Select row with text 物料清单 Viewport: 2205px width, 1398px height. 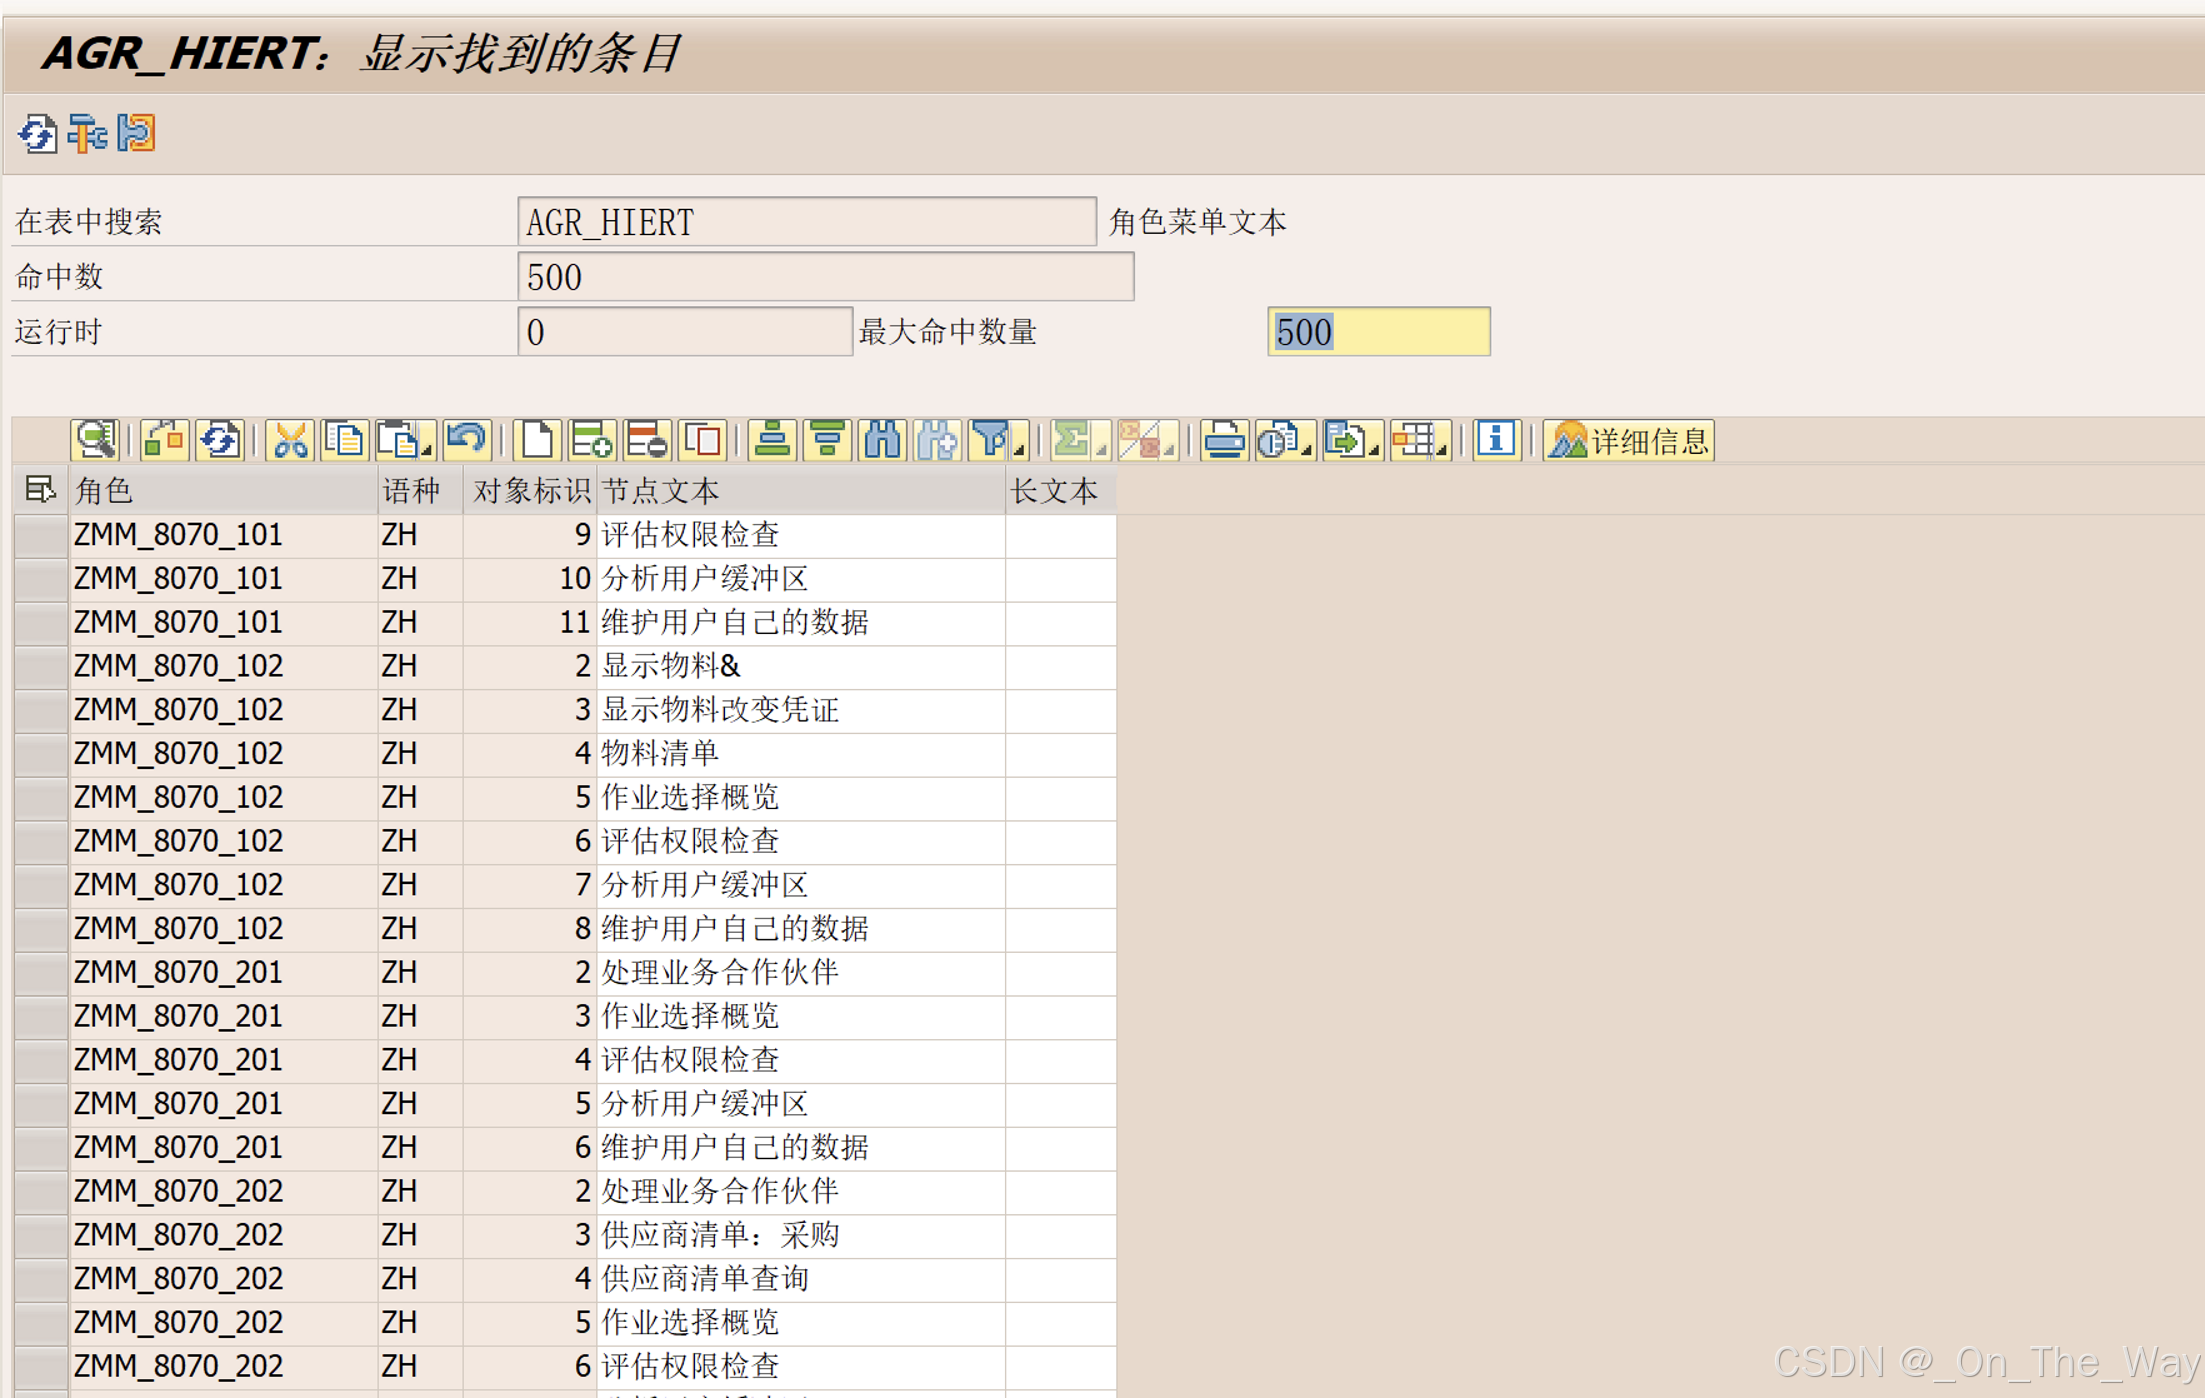[x=41, y=753]
